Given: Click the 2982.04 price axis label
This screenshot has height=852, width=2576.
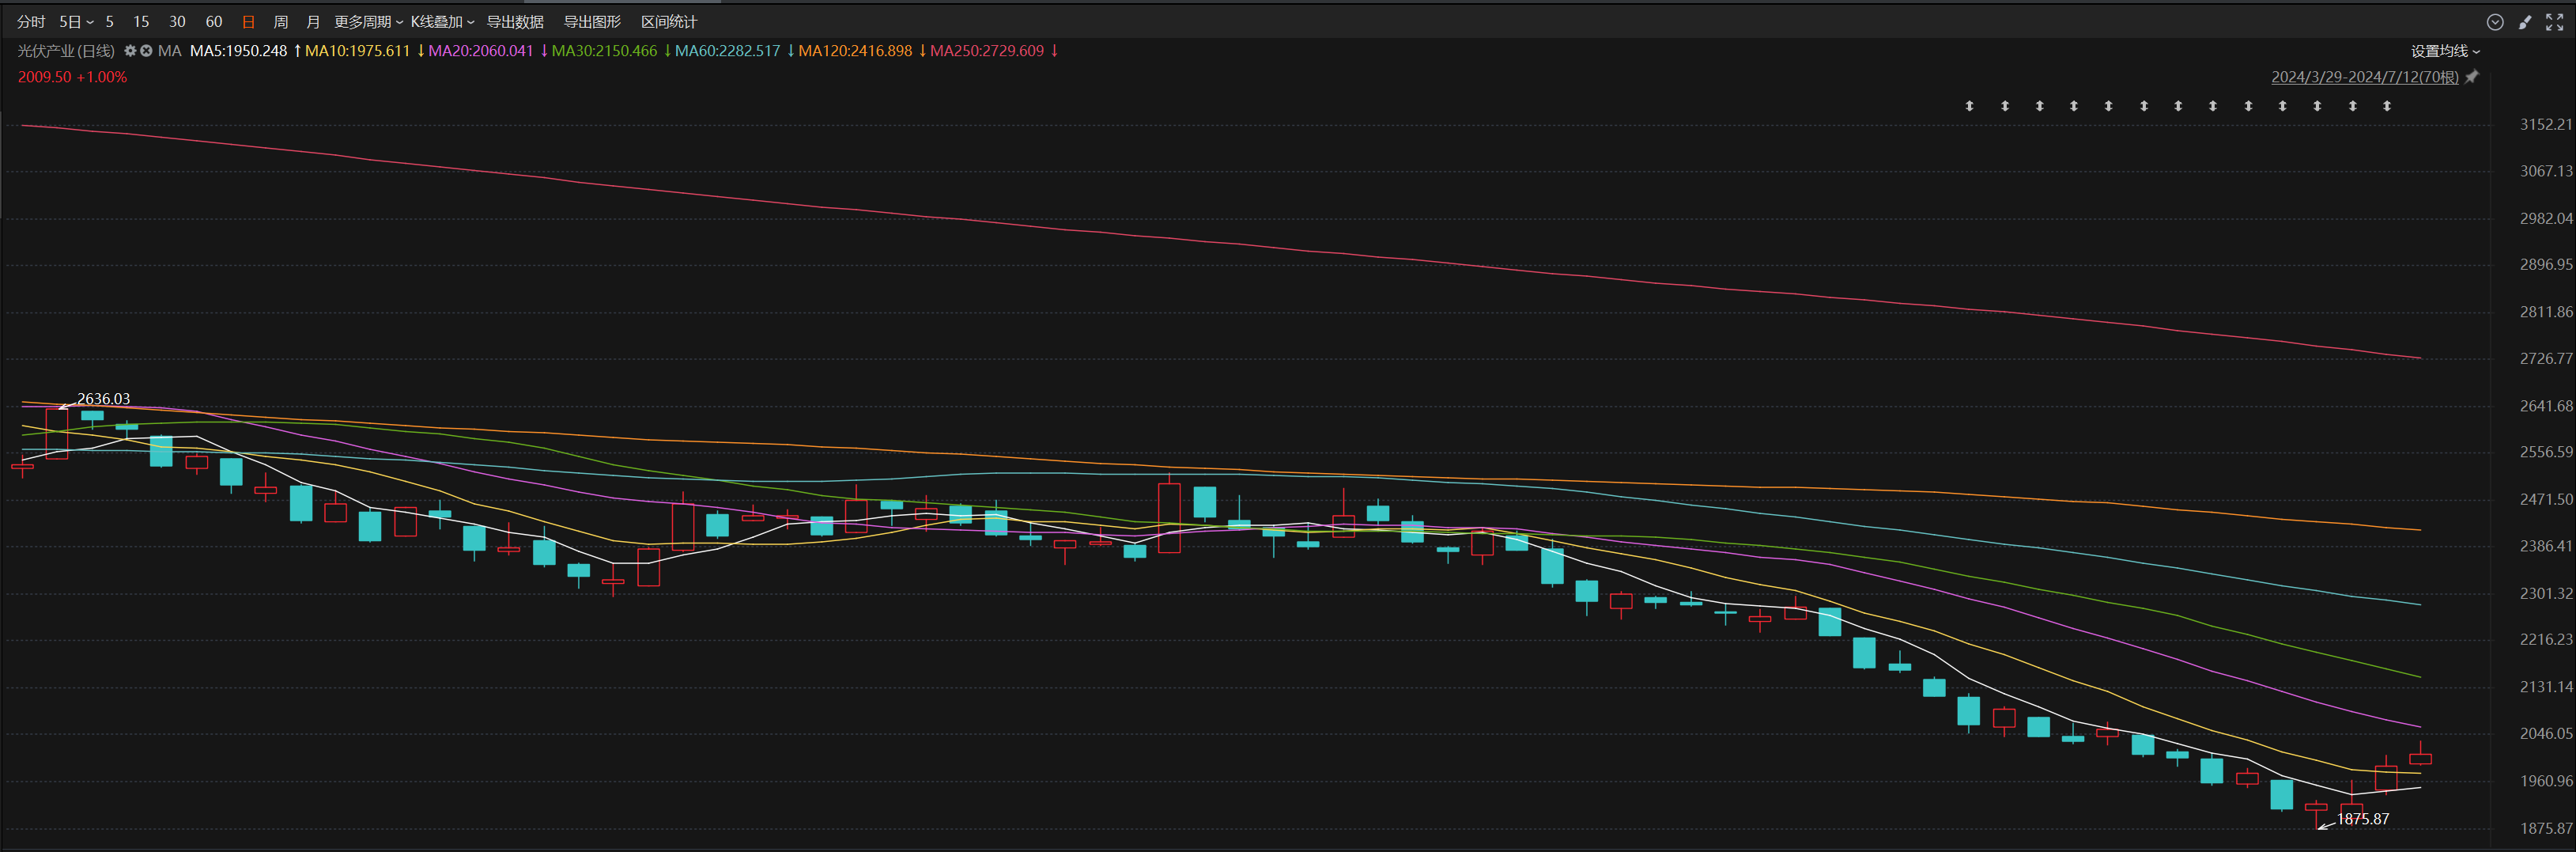Looking at the screenshot, I should pos(2546,218).
